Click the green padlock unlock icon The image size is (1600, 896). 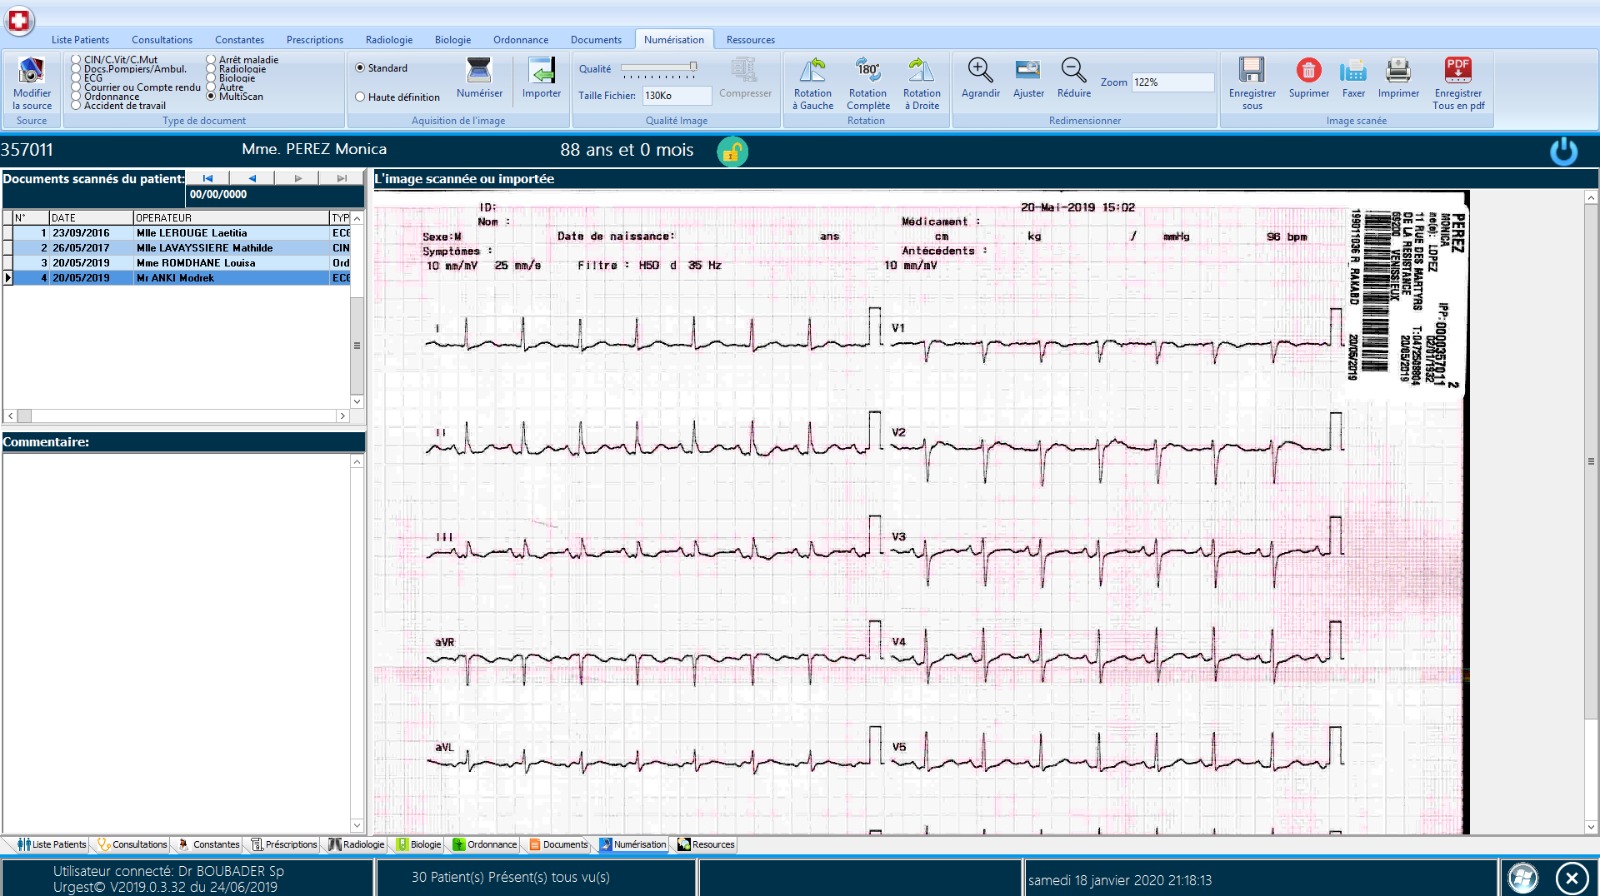click(x=732, y=151)
